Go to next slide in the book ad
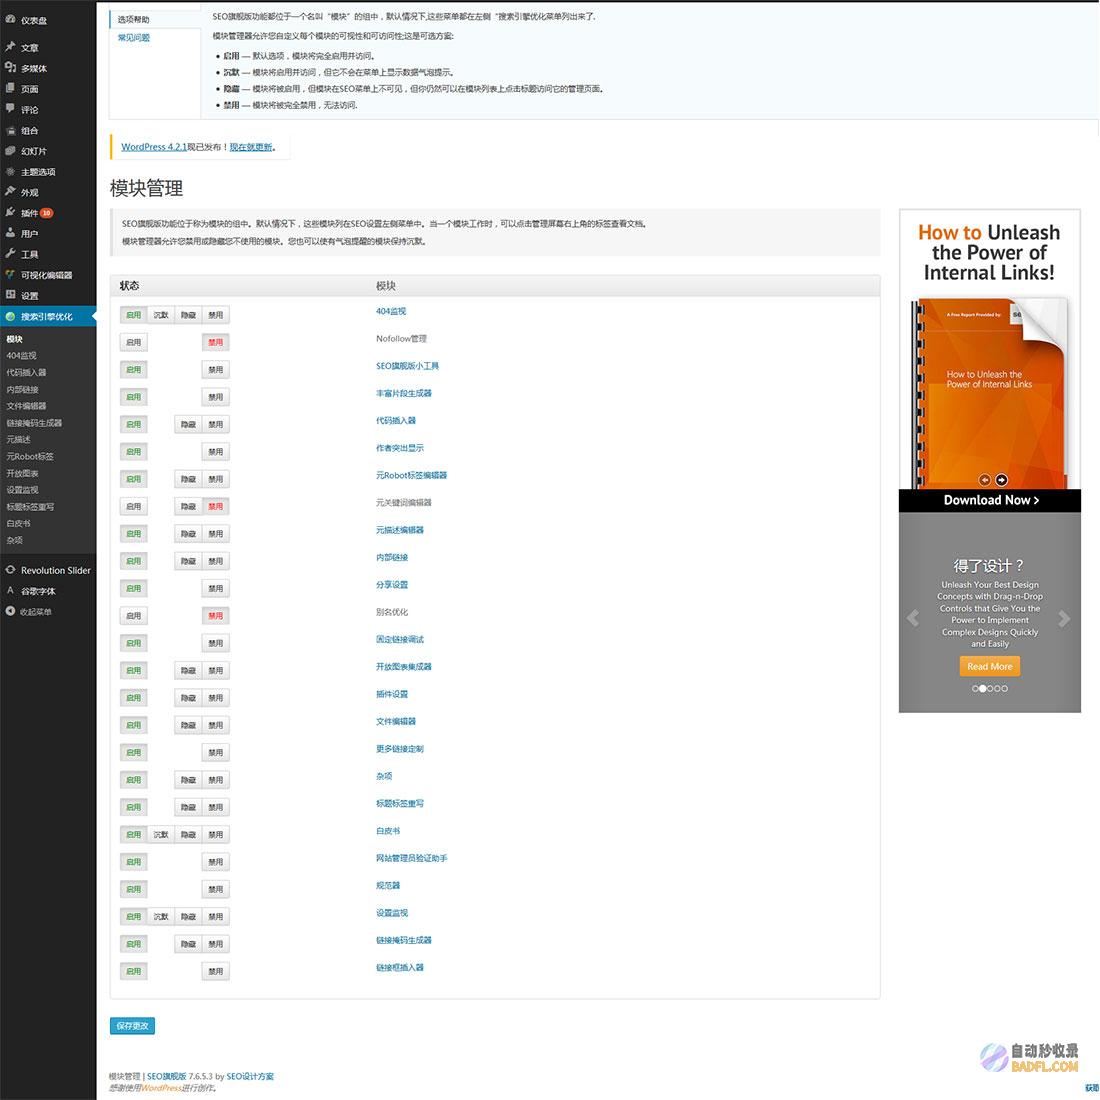This screenshot has width=1100, height=1100. tap(1001, 480)
